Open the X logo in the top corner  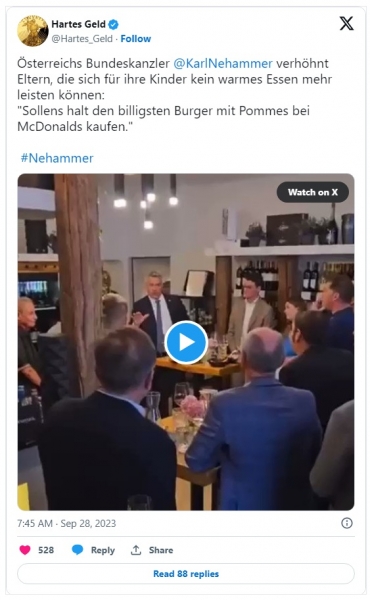(346, 24)
